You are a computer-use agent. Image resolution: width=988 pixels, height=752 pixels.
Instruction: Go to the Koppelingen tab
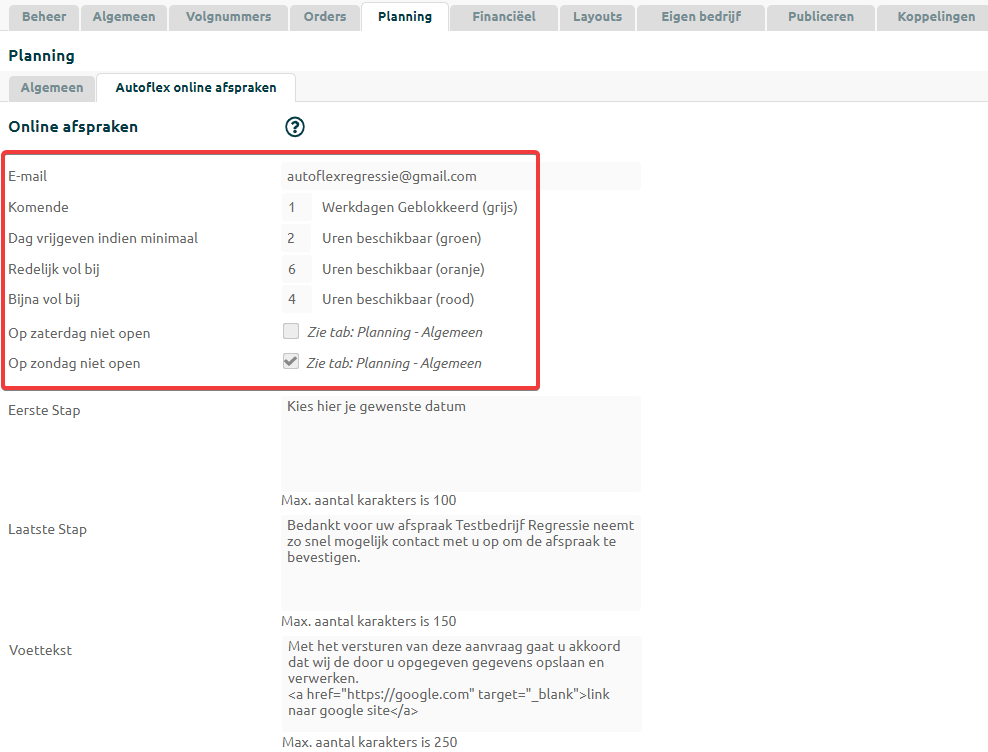935,17
